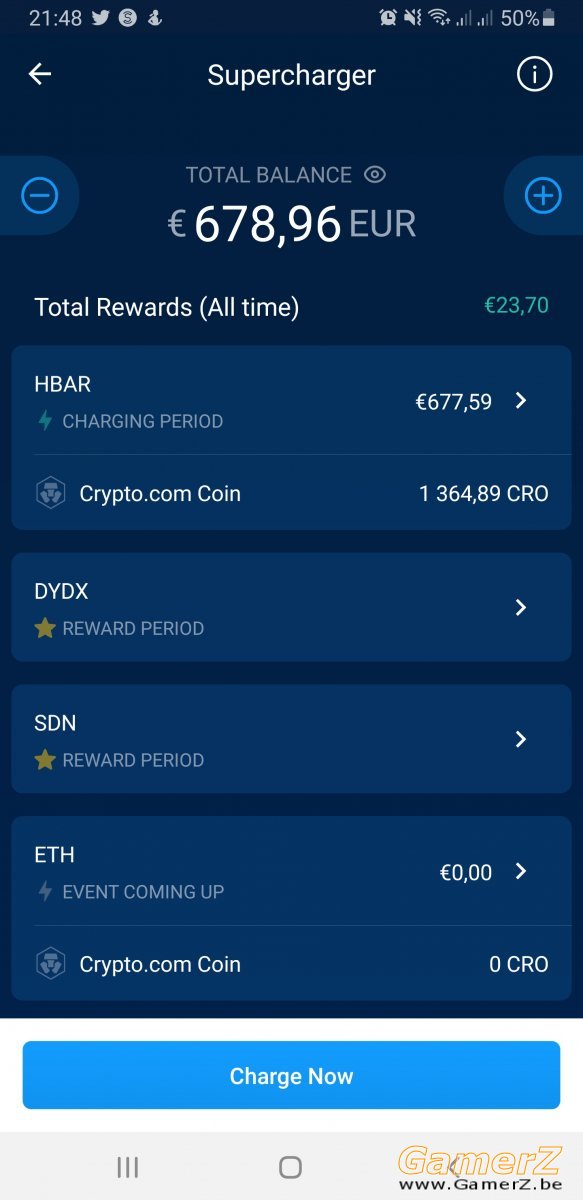The image size is (583, 1200).
Task: Select the 1 364,89 CRO balance row
Action: 291,493
